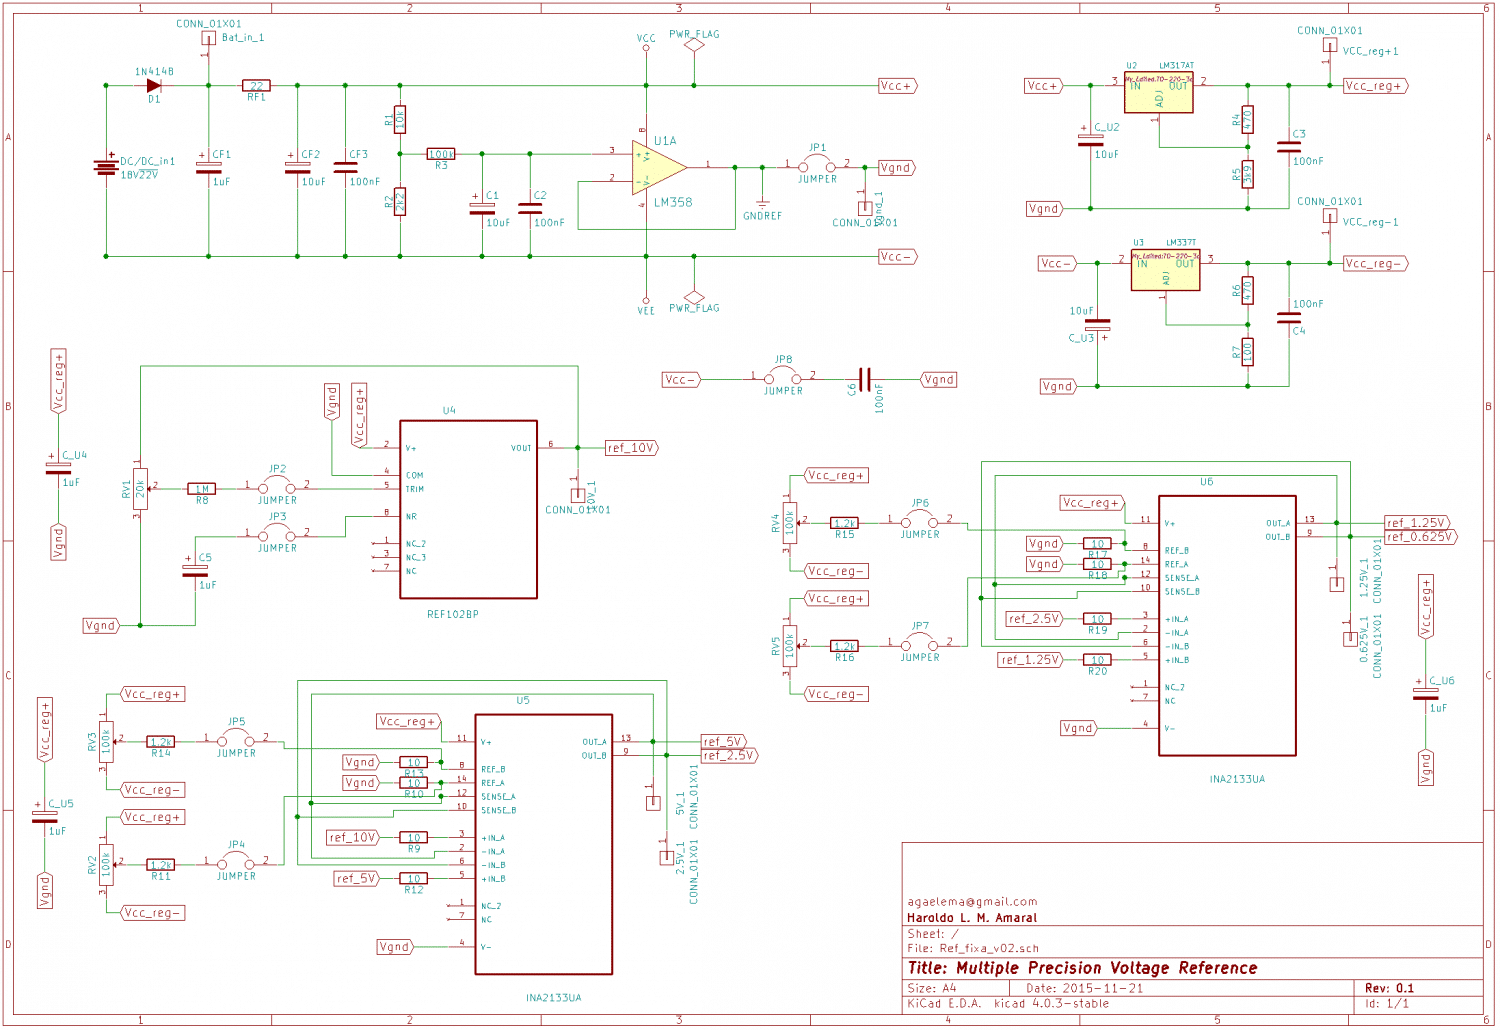This screenshot has height=1030, width=1500.
Task: Click resistor R7 symbol
Action: pyautogui.click(x=1247, y=352)
